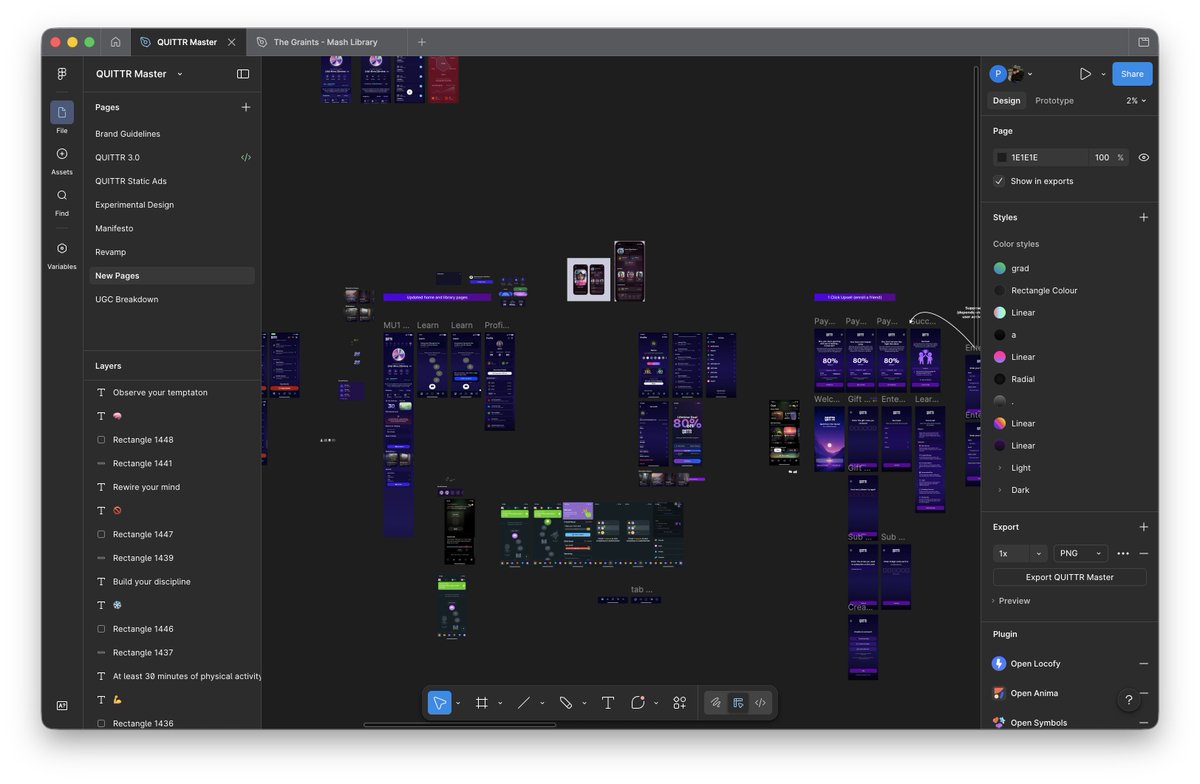Open the Variables panel icon
1200x784 pixels.
point(62,249)
